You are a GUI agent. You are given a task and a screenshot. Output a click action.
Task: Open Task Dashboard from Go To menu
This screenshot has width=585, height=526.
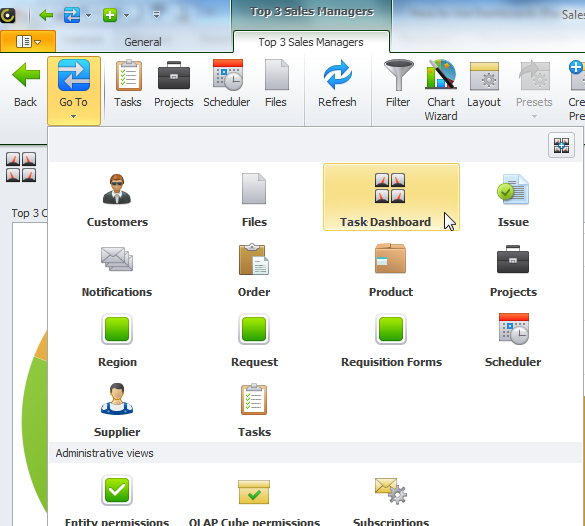point(391,197)
